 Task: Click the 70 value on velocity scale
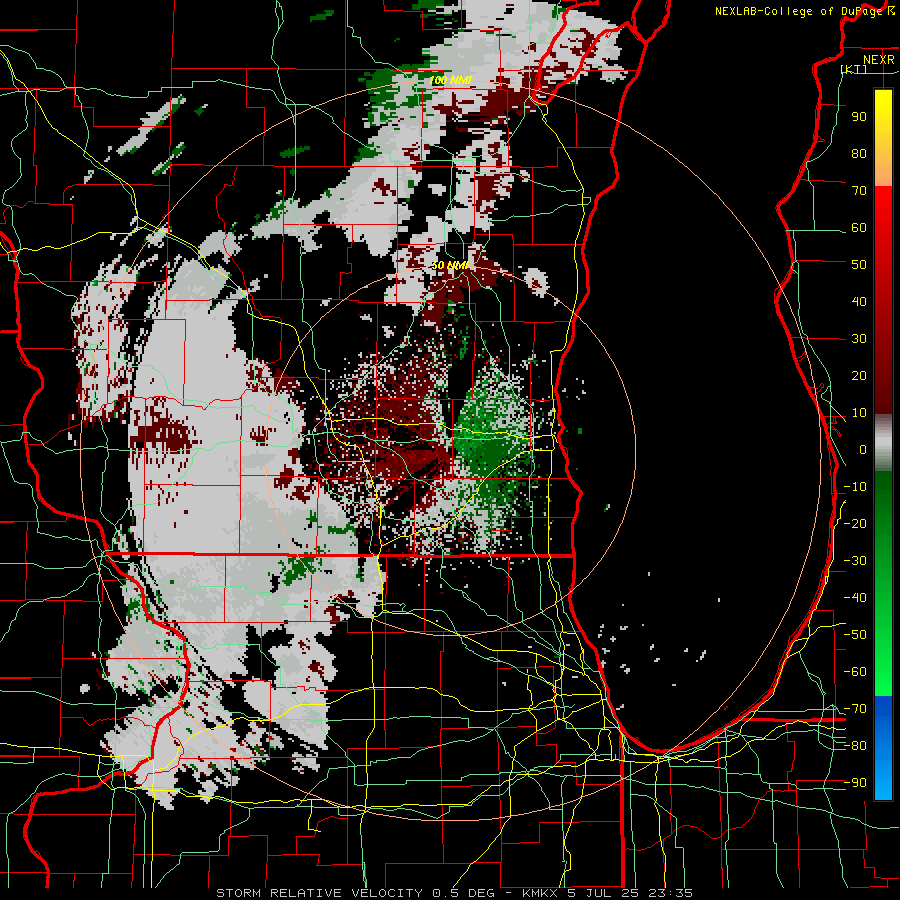859,191
